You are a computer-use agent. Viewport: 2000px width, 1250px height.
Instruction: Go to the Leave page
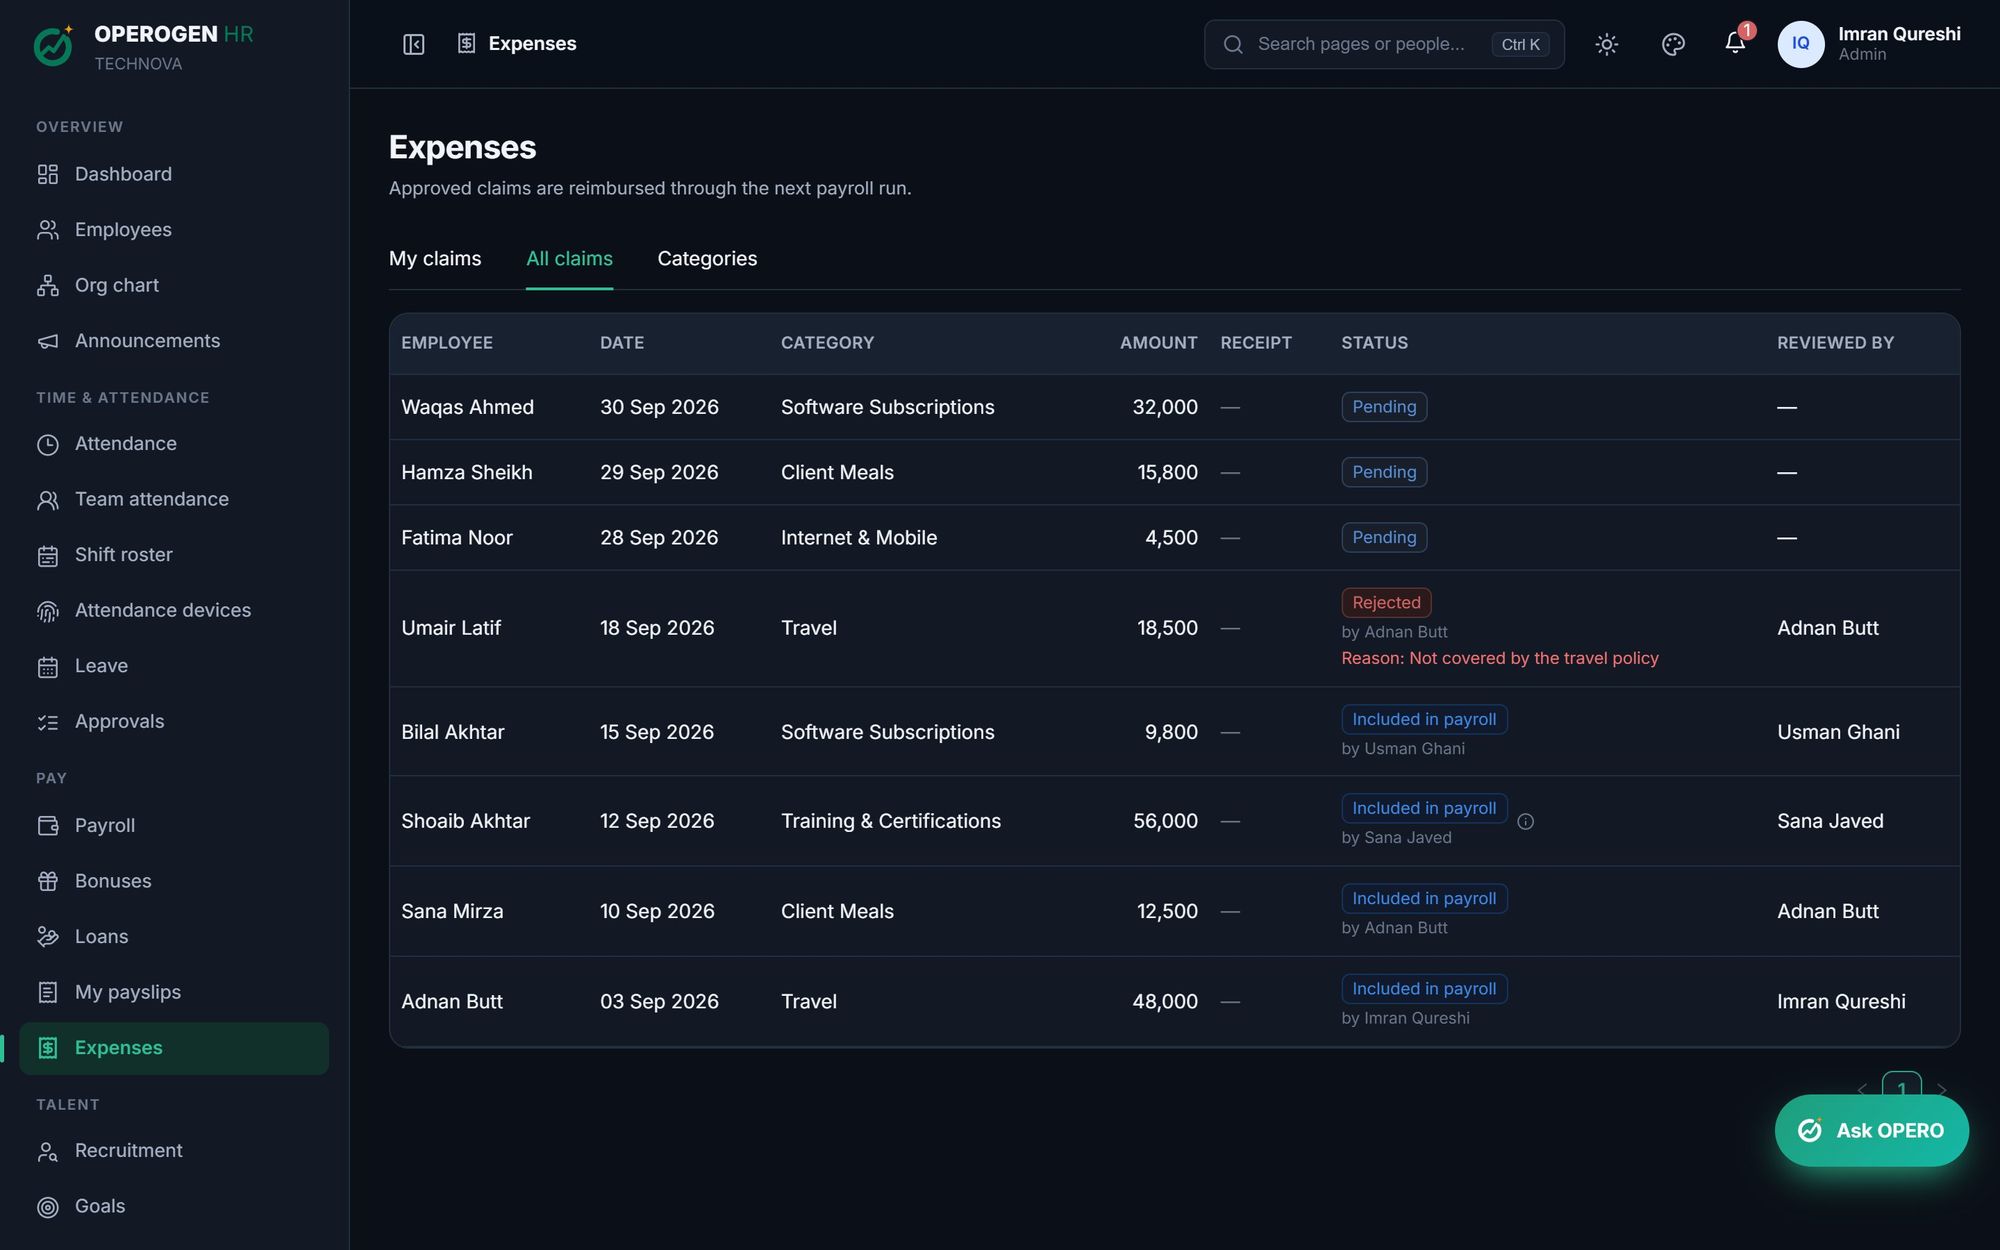[x=174, y=666]
